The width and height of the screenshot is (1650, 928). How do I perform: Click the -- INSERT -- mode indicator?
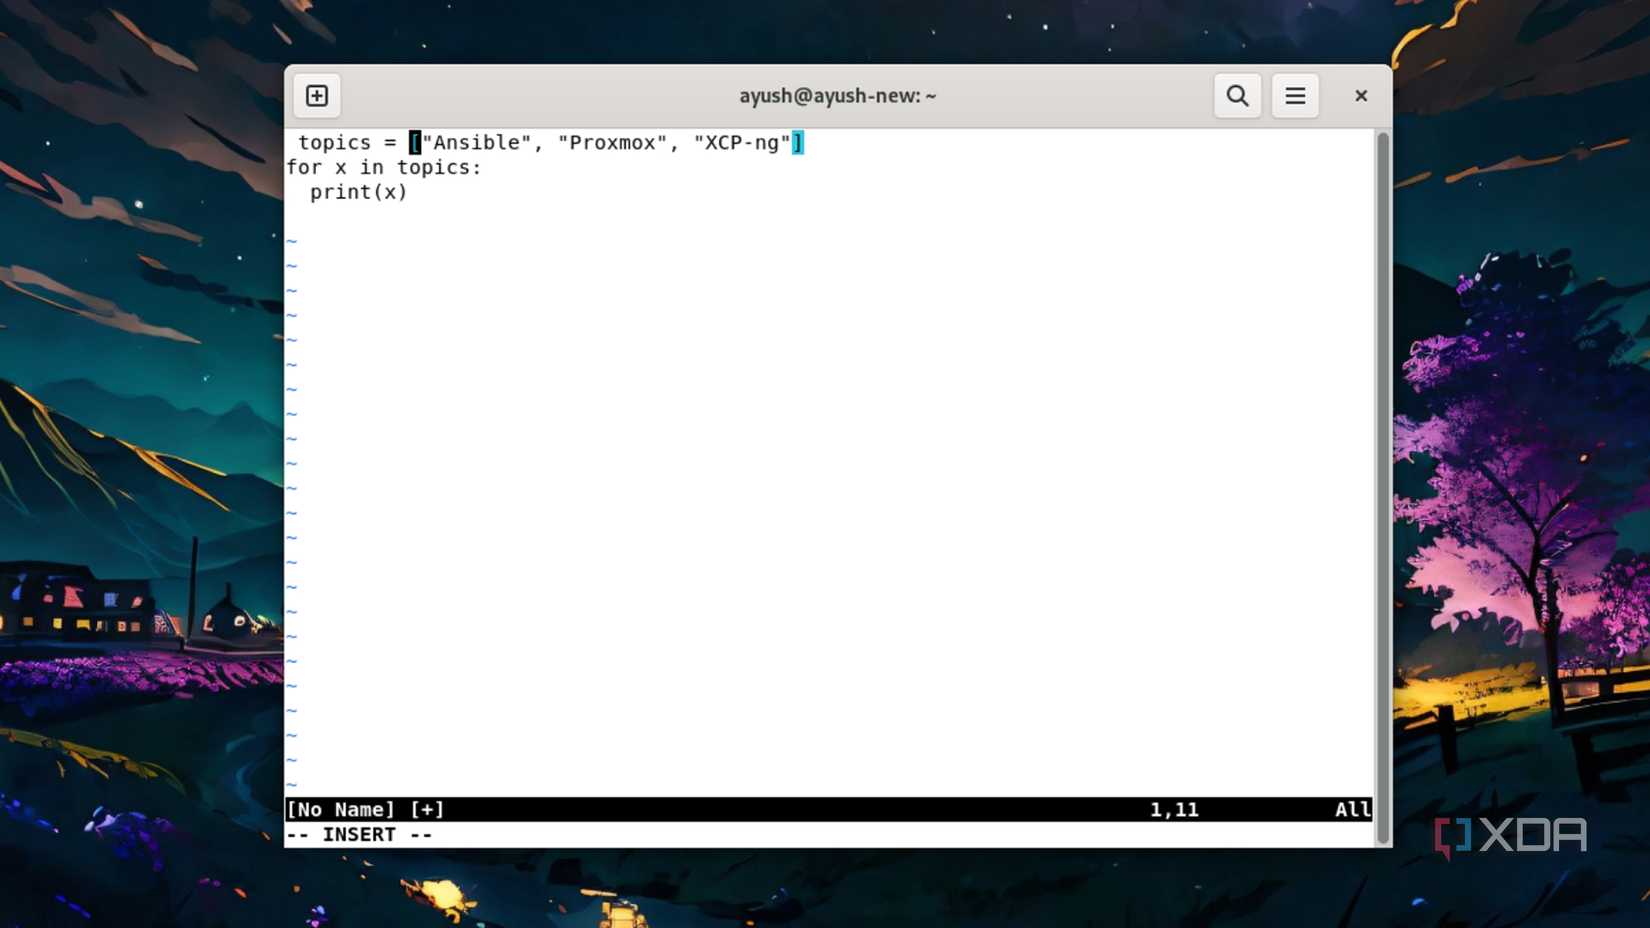[x=359, y=835]
